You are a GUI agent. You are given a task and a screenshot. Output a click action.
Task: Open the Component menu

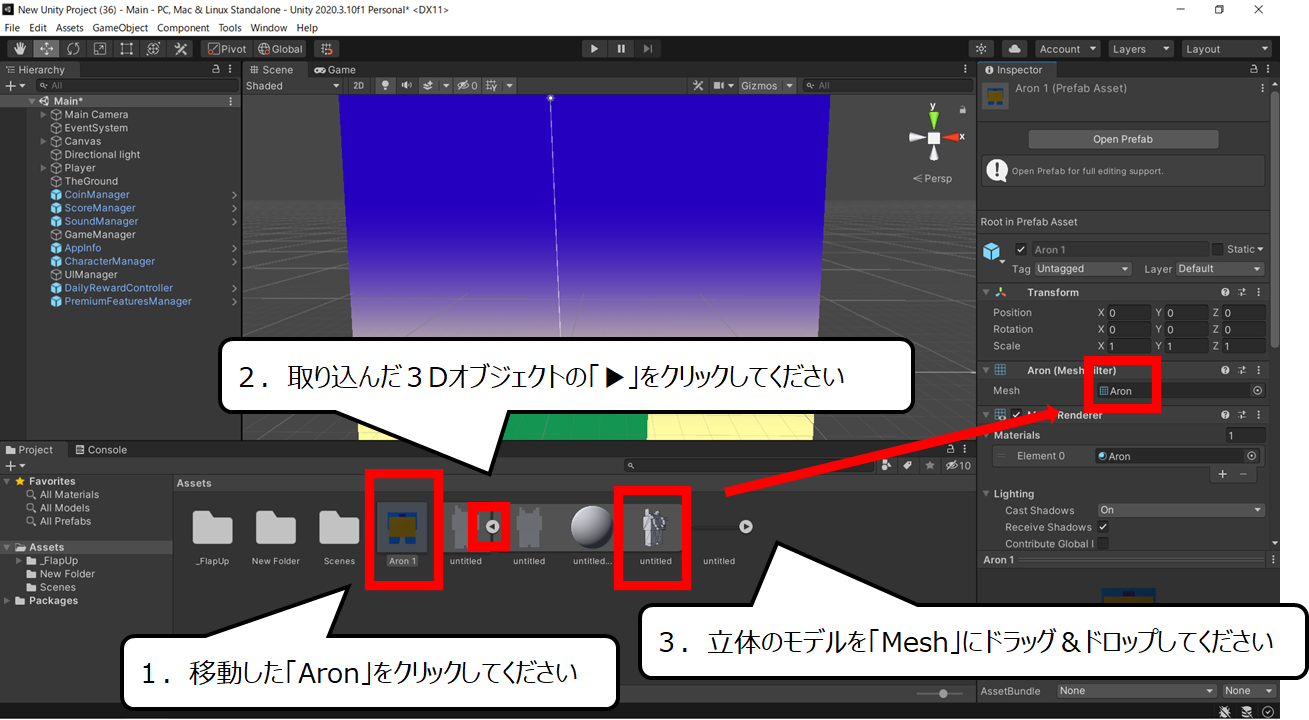[x=183, y=28]
